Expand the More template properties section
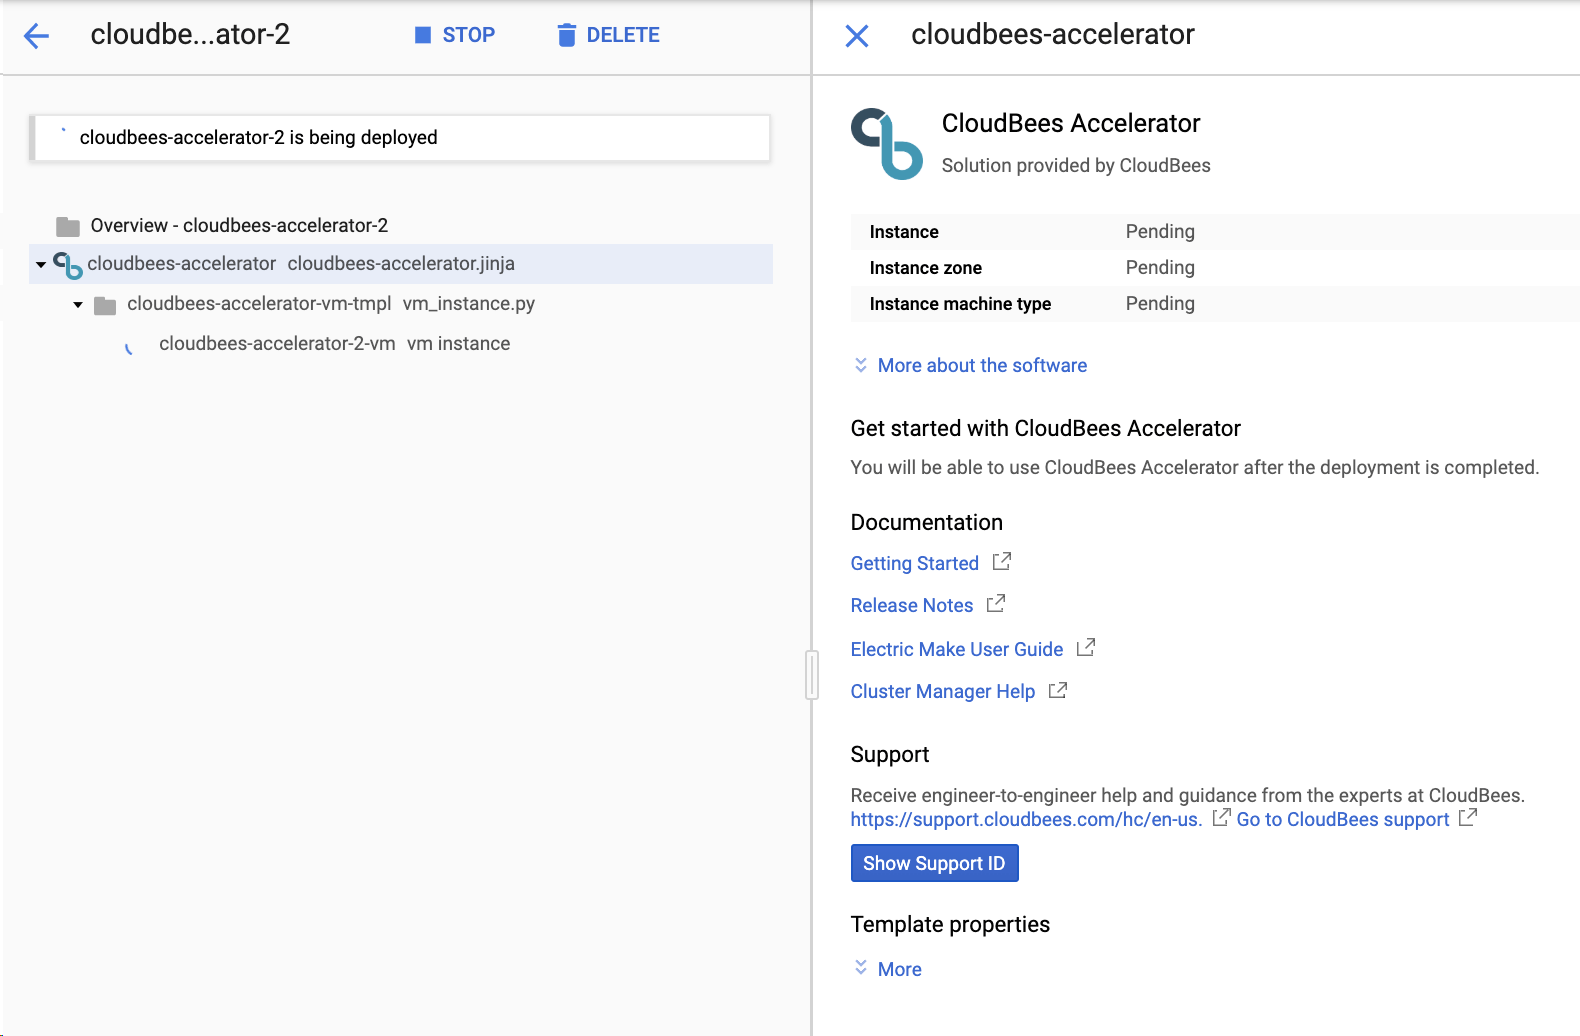This screenshot has height=1036, width=1580. pos(889,969)
